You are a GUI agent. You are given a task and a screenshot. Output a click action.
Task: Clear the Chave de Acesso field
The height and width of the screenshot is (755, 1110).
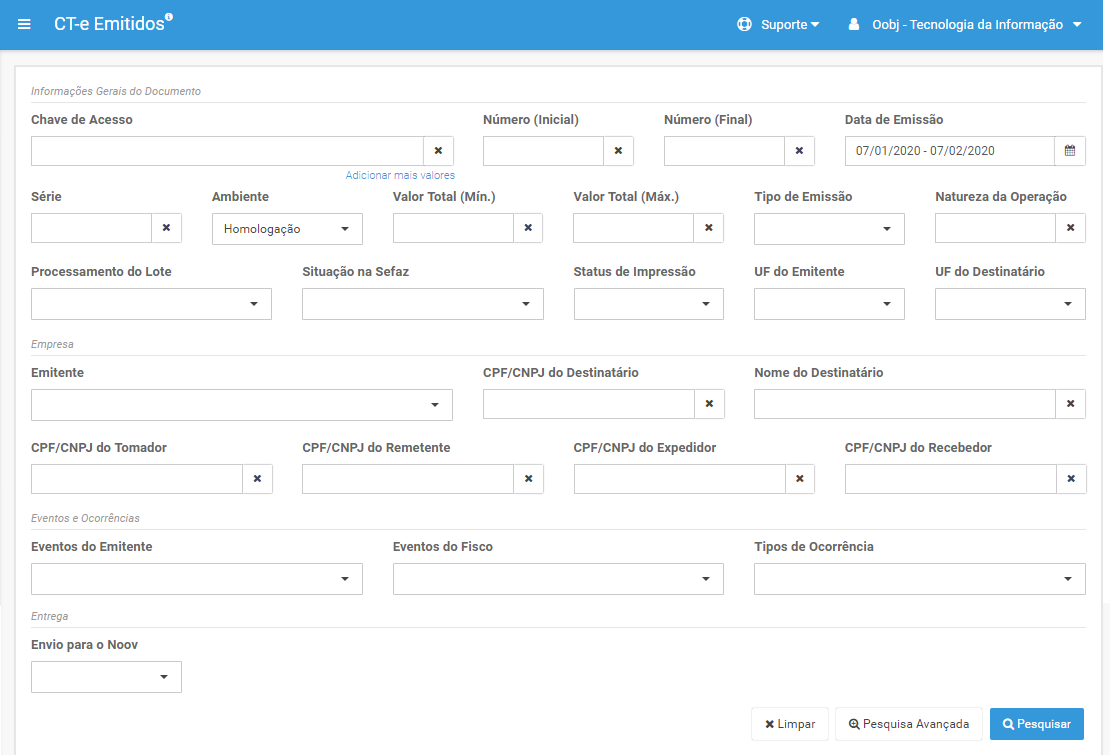[438, 151]
